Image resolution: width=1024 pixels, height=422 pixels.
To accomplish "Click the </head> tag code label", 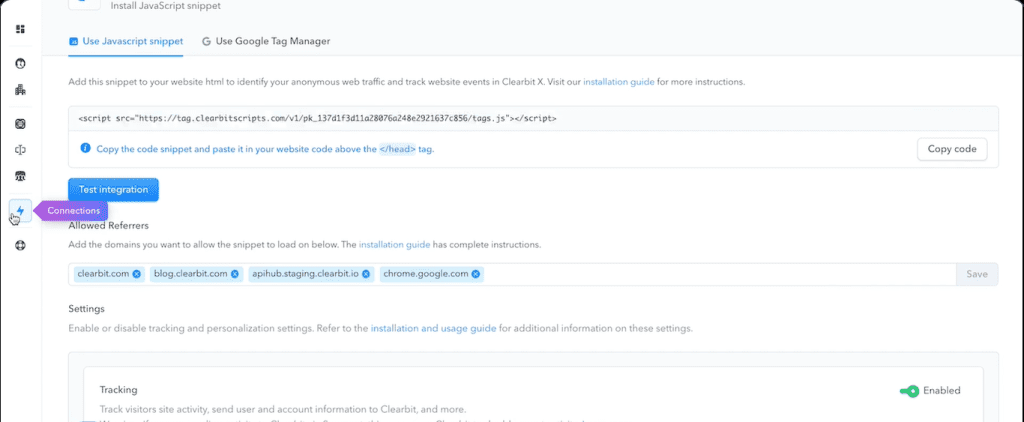I will click(397, 149).
